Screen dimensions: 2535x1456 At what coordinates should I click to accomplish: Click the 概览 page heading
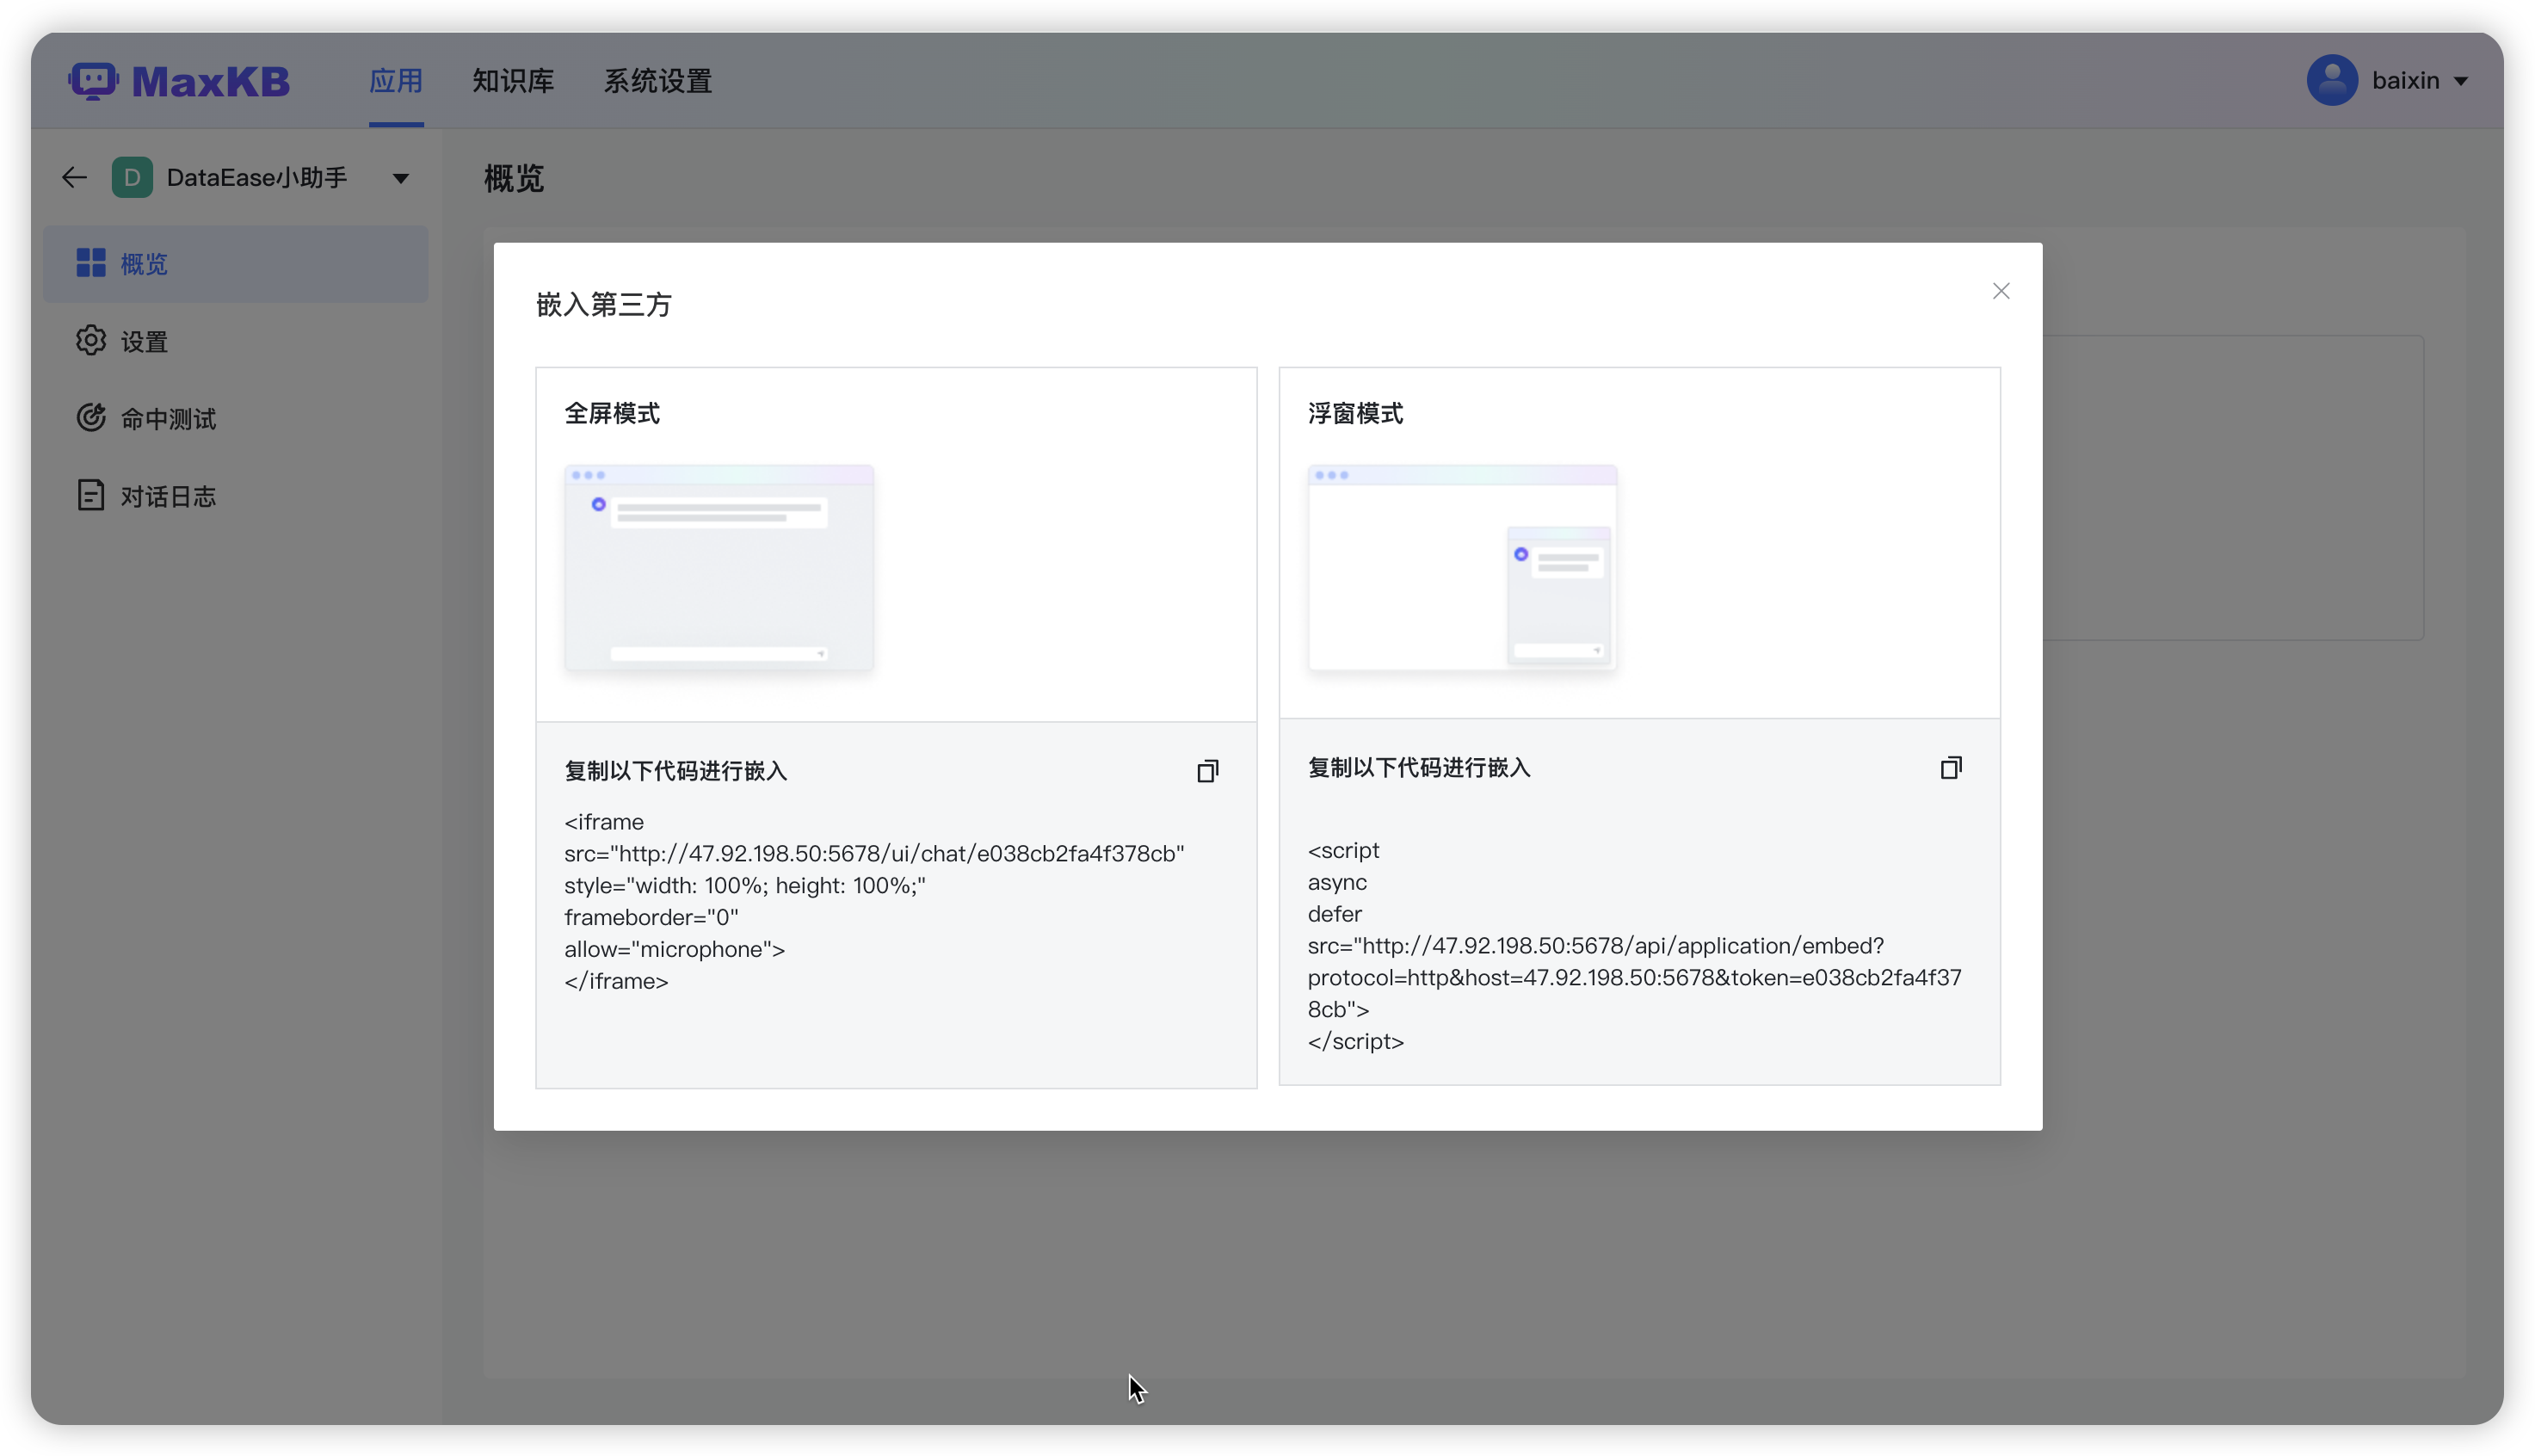[514, 179]
